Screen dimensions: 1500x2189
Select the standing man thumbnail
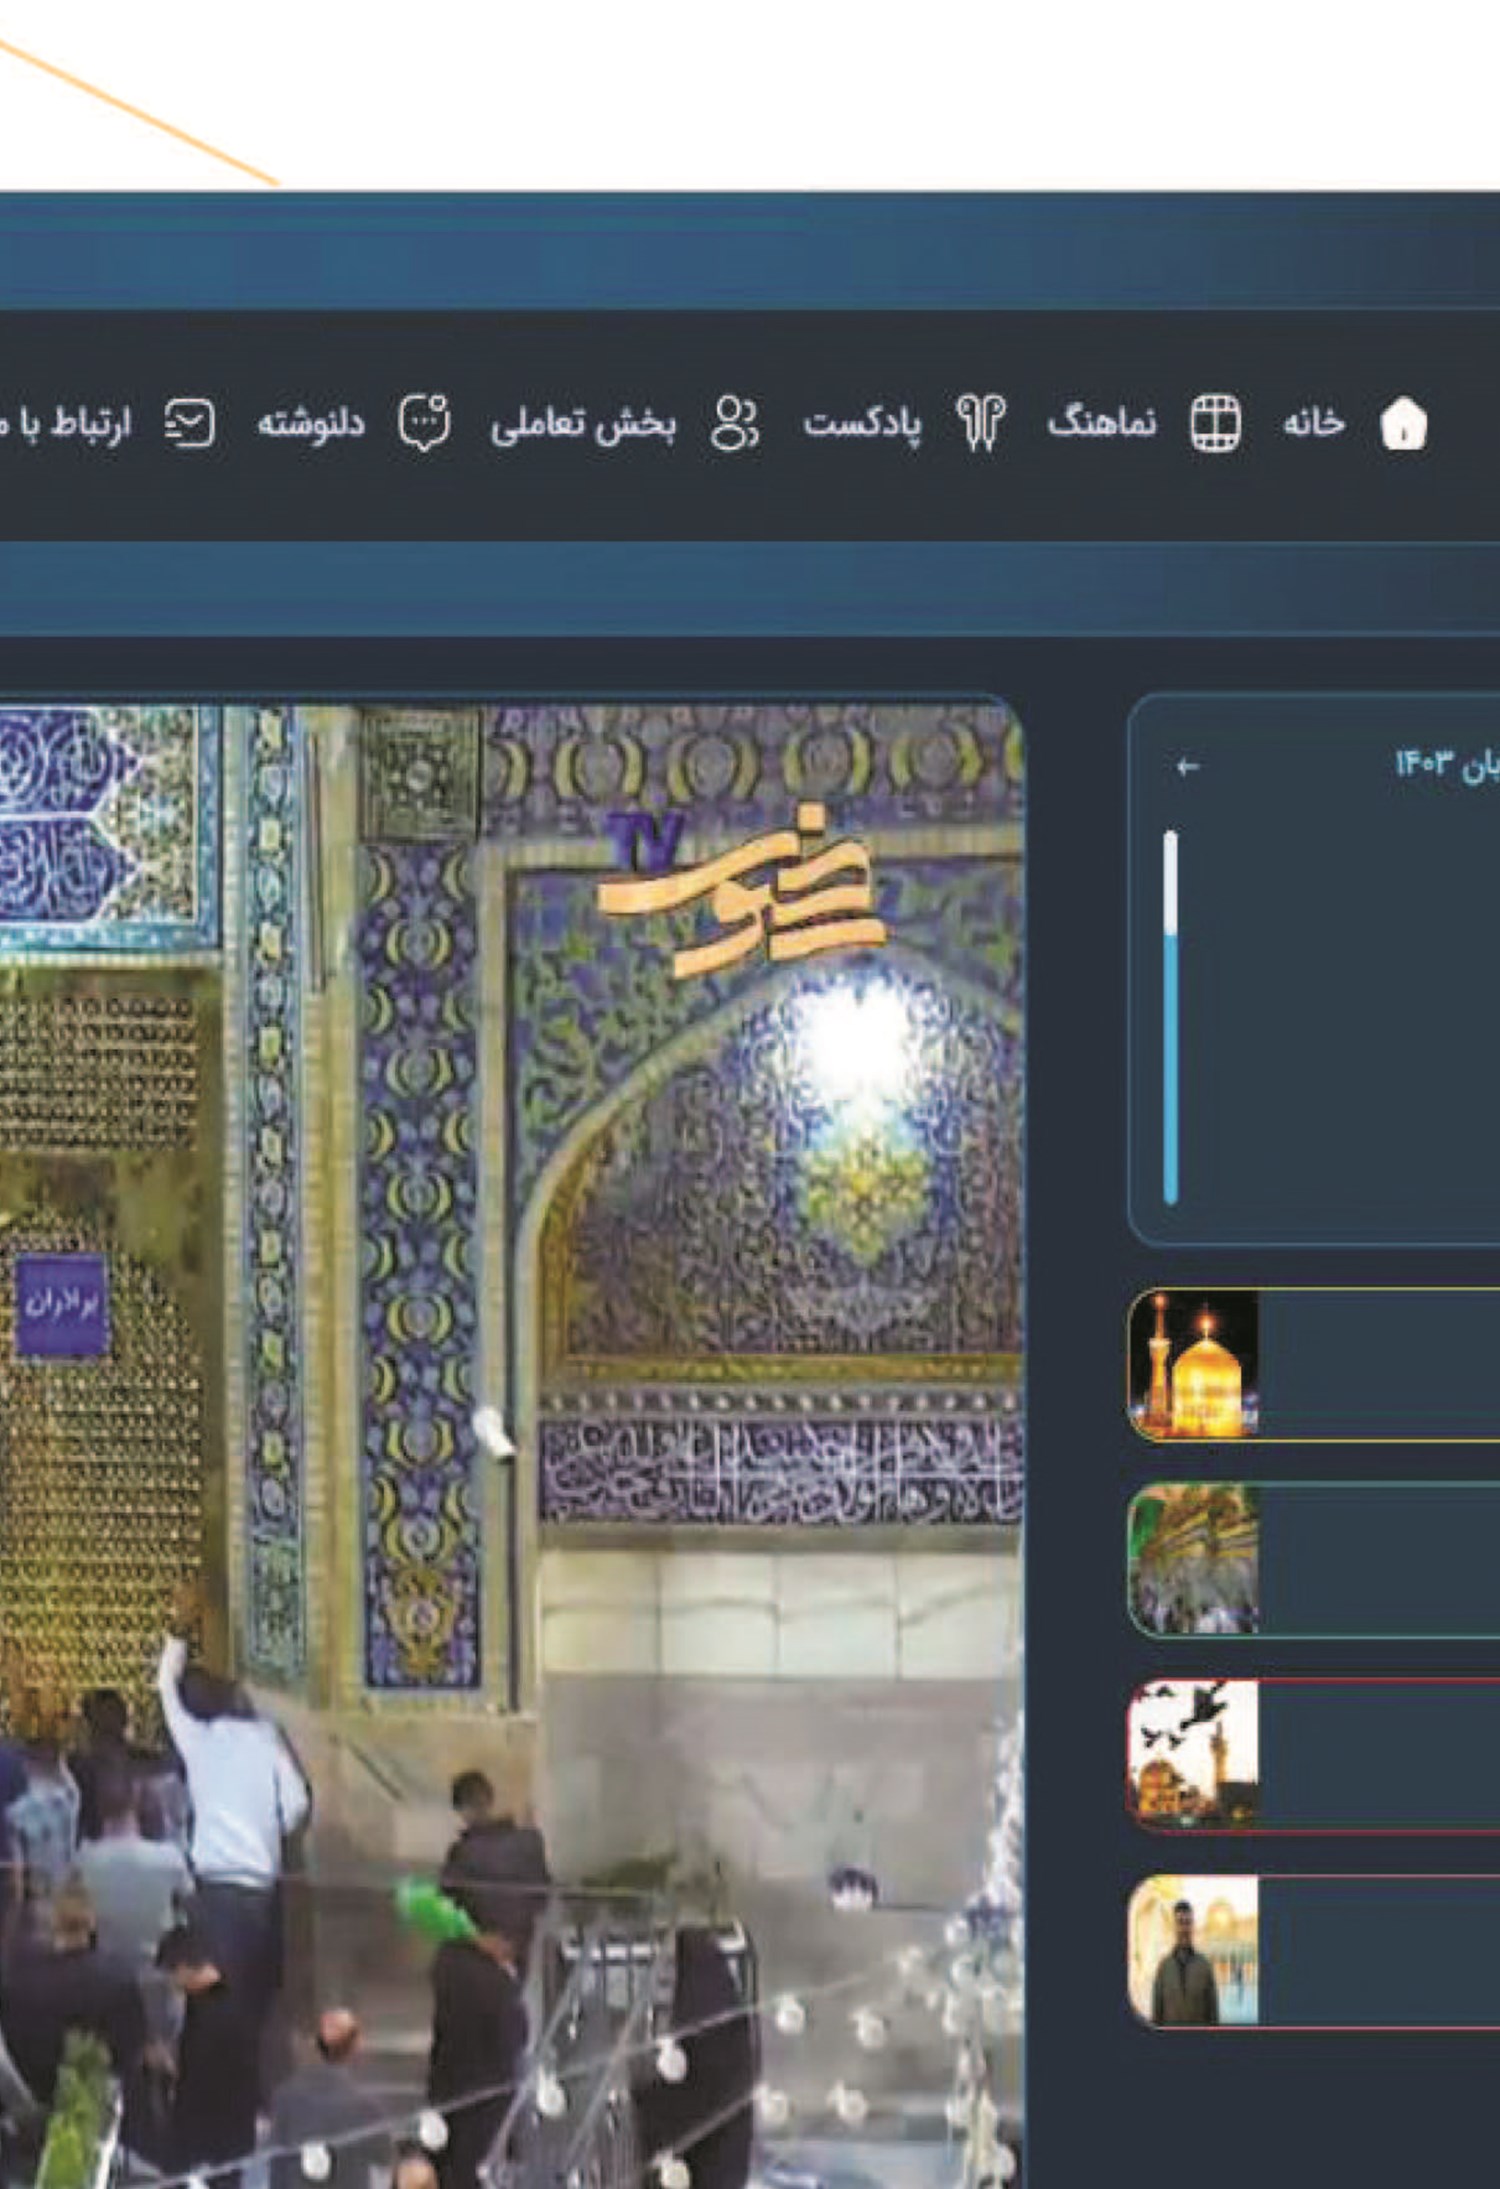click(x=1194, y=1951)
